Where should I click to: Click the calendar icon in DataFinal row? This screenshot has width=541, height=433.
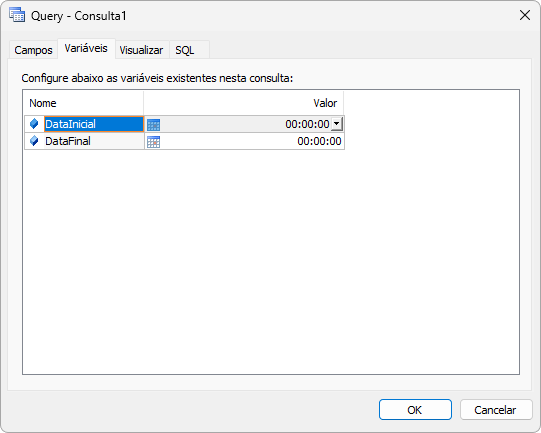click(153, 141)
